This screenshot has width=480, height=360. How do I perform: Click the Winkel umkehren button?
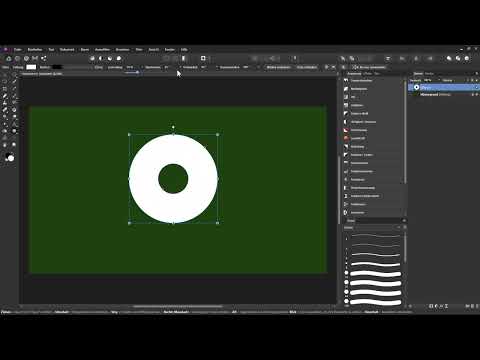(x=278, y=67)
